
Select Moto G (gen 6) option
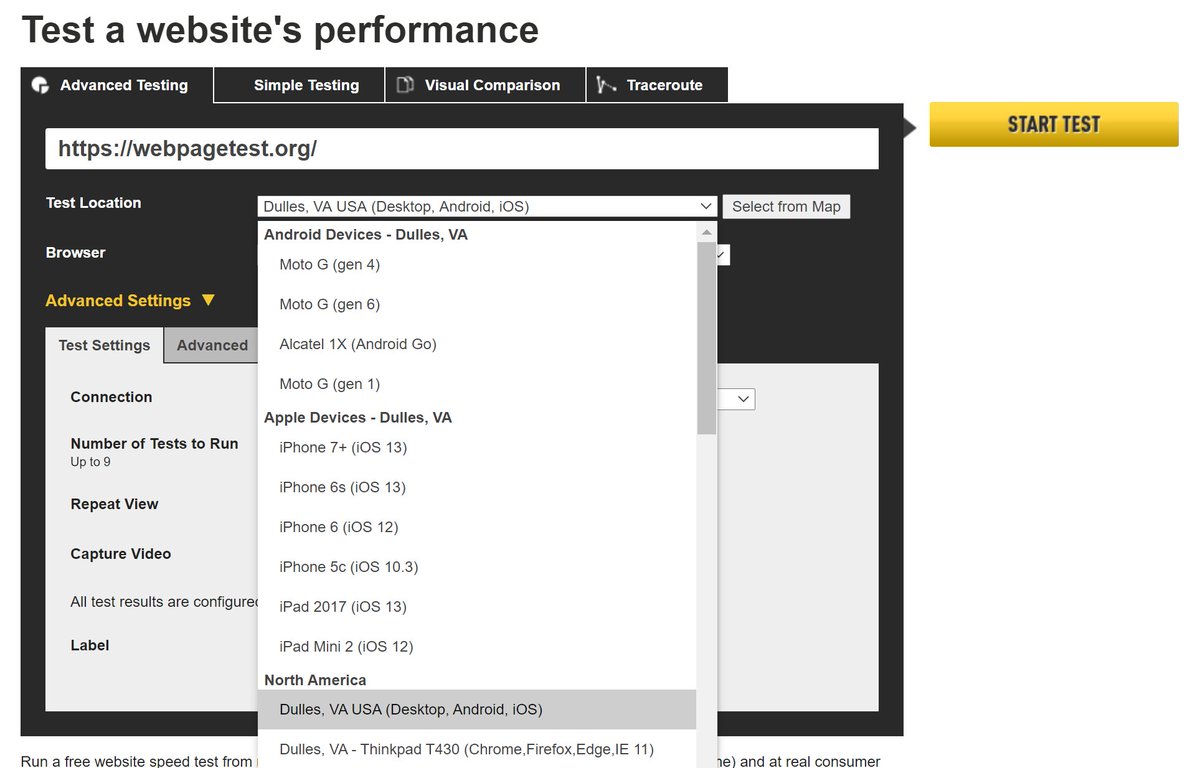click(477, 304)
